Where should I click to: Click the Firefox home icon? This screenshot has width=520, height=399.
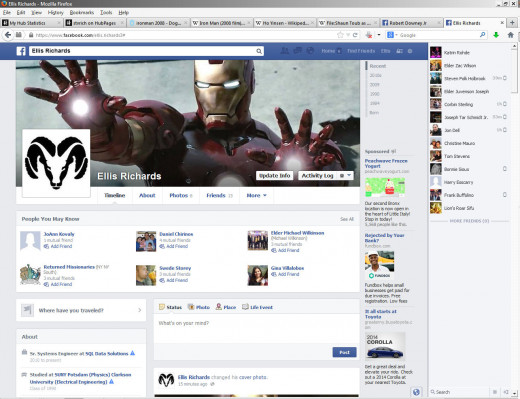[510, 35]
